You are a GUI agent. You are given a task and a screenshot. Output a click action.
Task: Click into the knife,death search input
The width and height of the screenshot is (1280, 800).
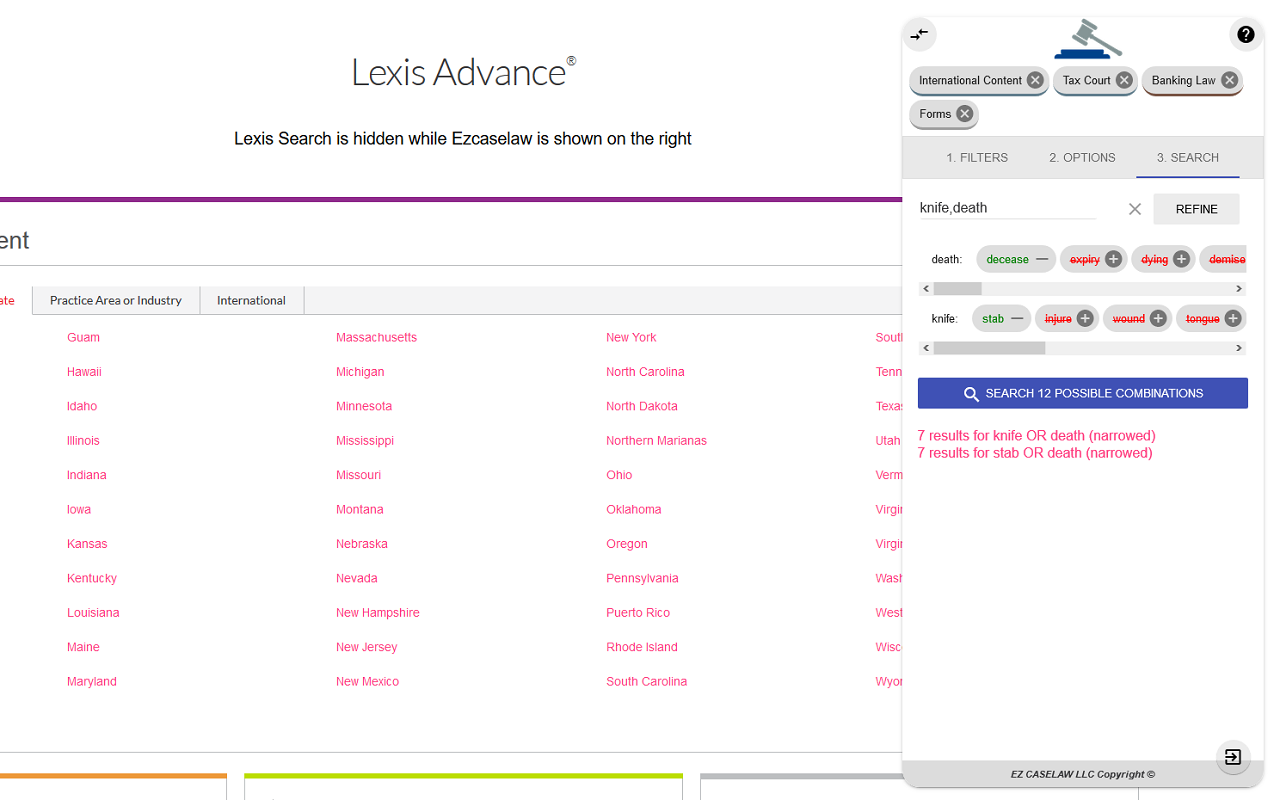point(1007,208)
